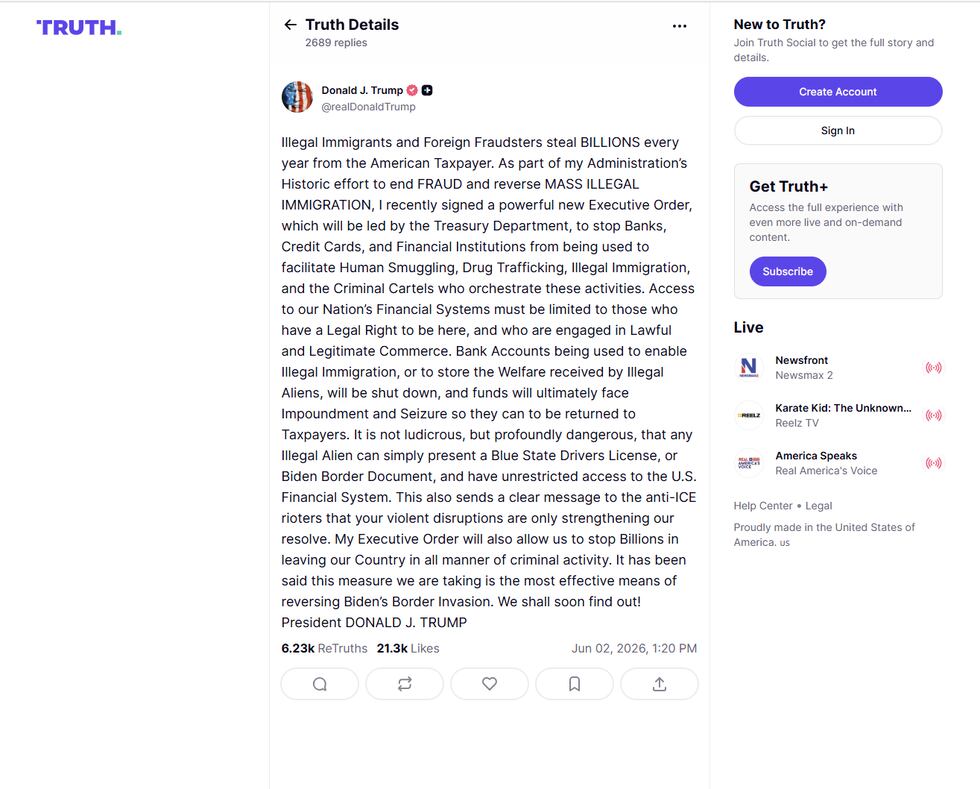980x789 pixels.
Task: Click the ReTruth arrows icon
Action: point(404,684)
